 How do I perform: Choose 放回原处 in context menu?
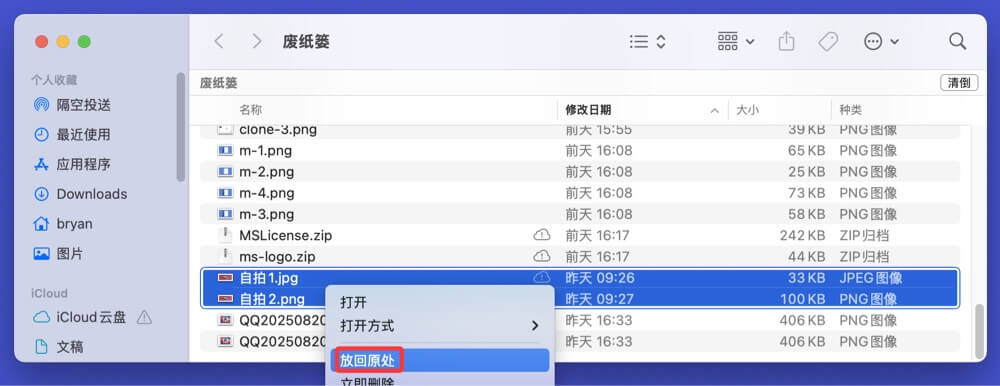(439, 361)
